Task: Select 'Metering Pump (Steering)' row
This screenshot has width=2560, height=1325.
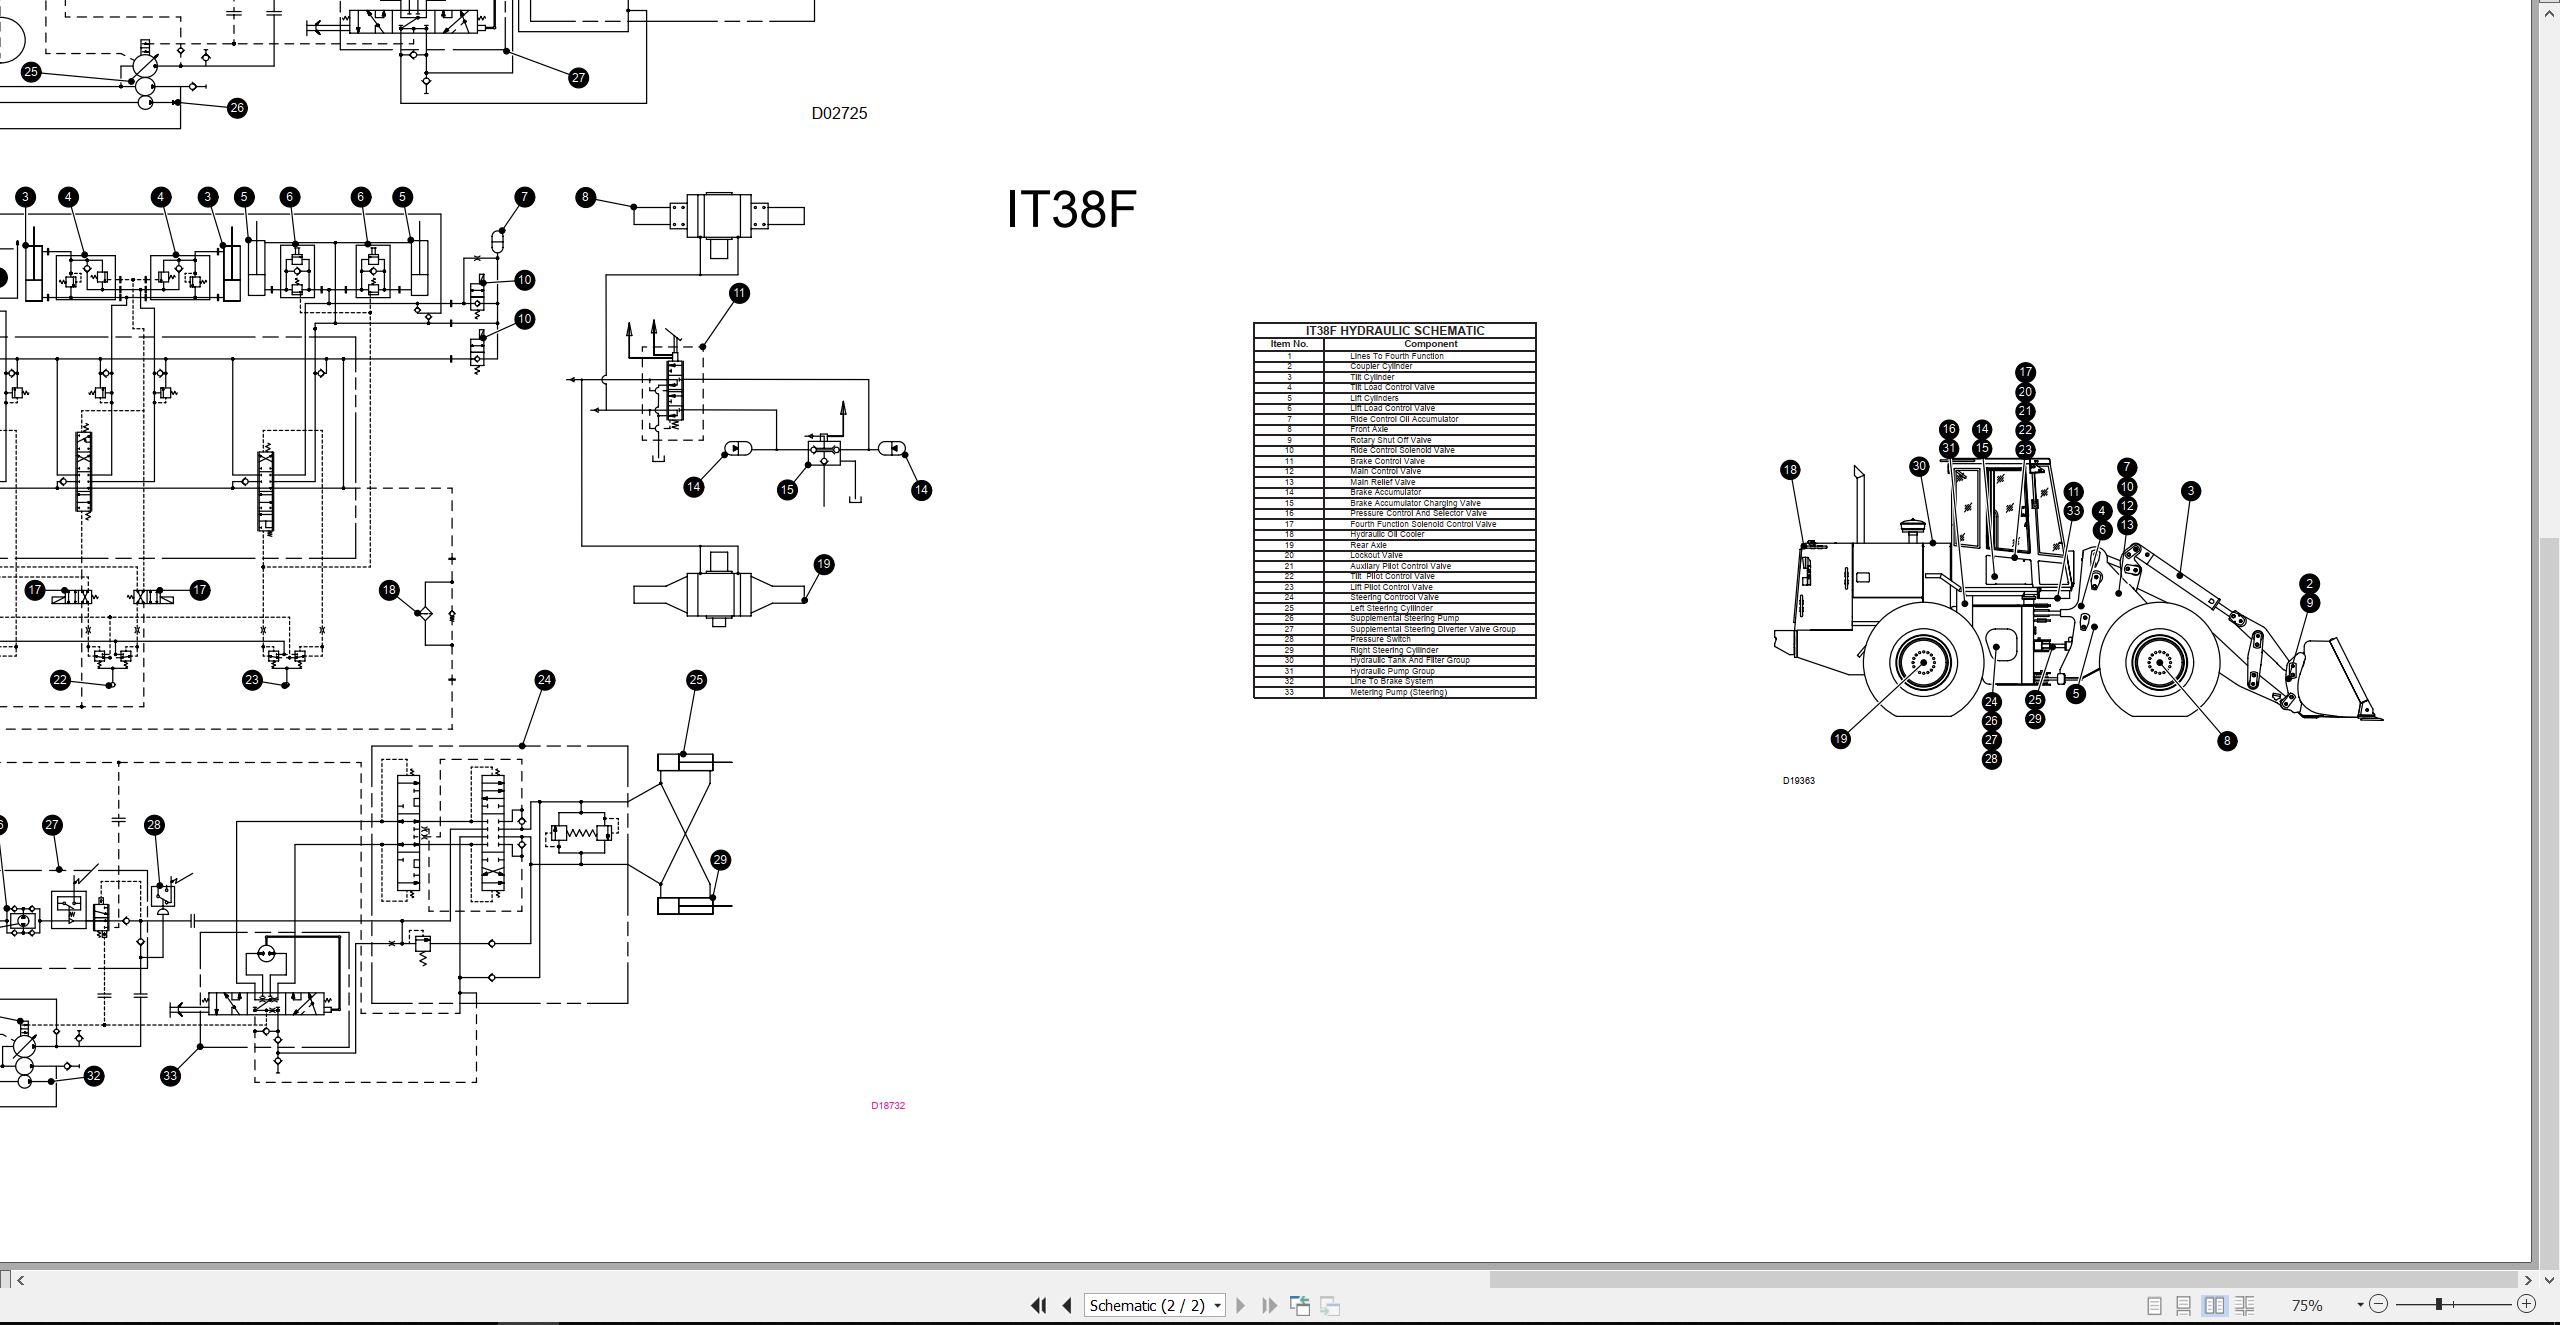Action: pos(1395,692)
